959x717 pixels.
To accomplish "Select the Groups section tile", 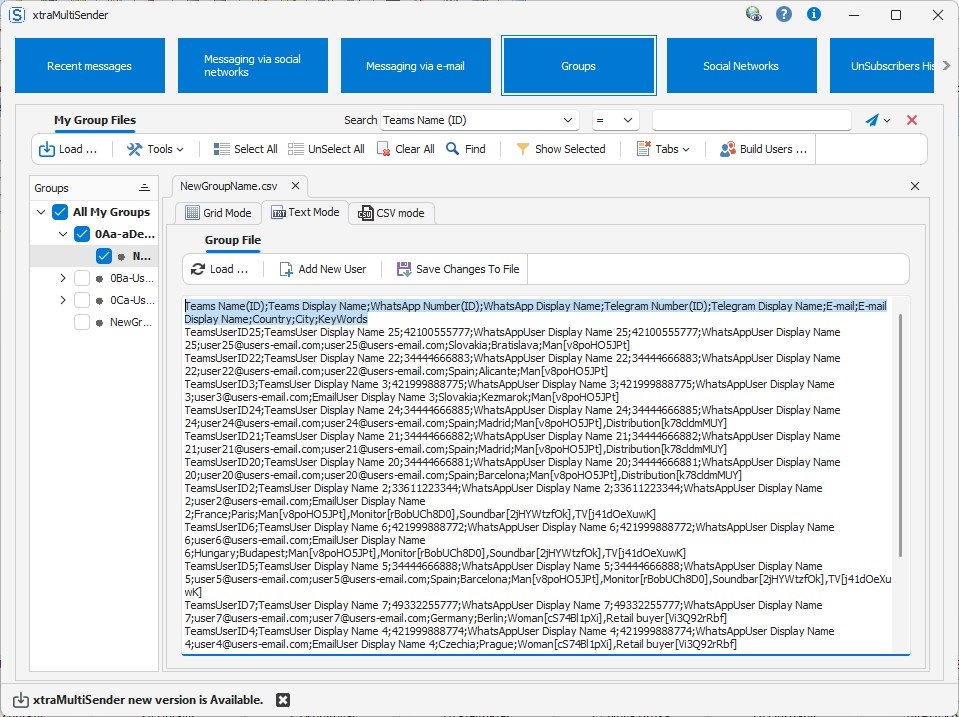I will 579,65.
